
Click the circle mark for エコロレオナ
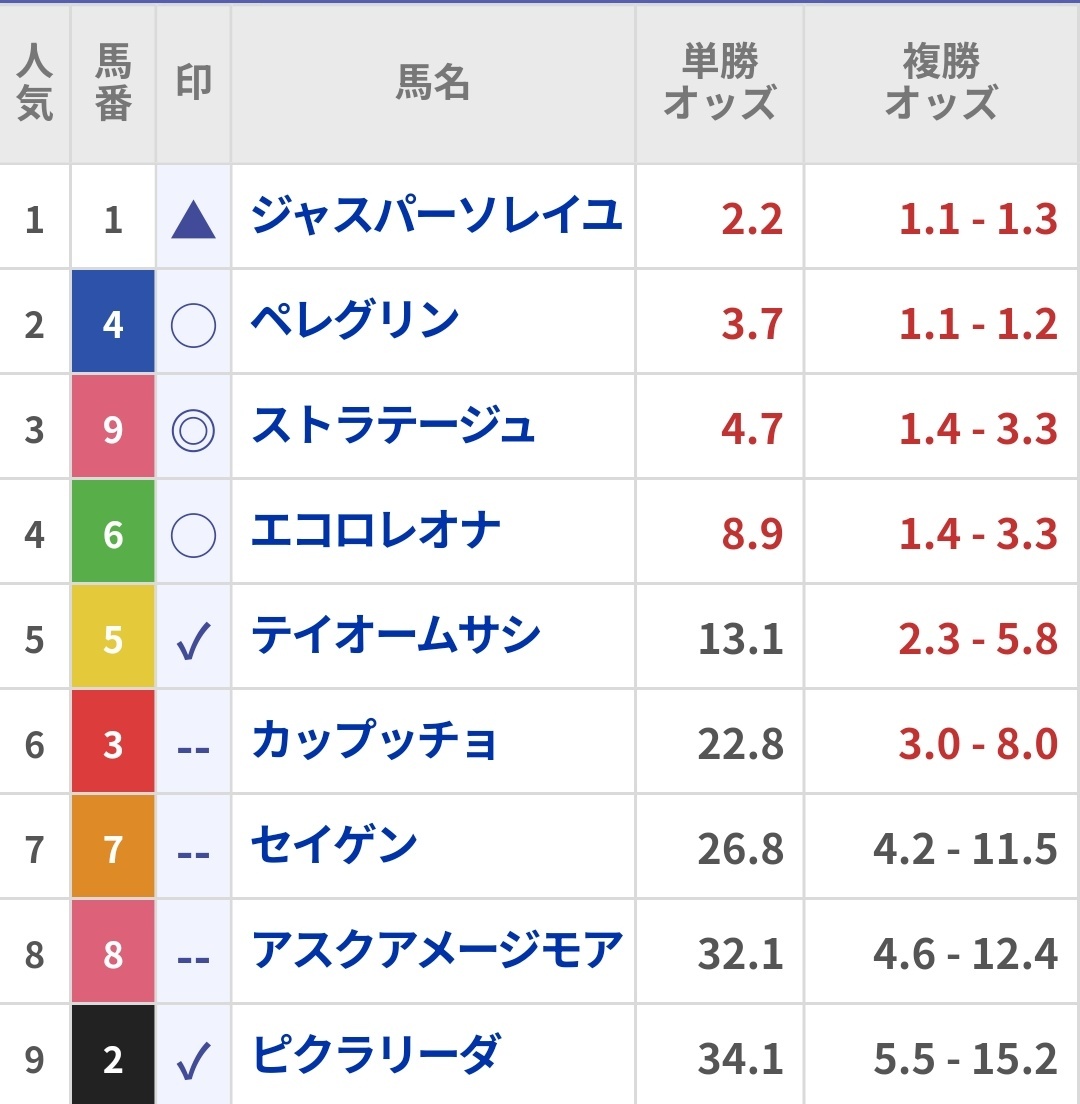(194, 536)
